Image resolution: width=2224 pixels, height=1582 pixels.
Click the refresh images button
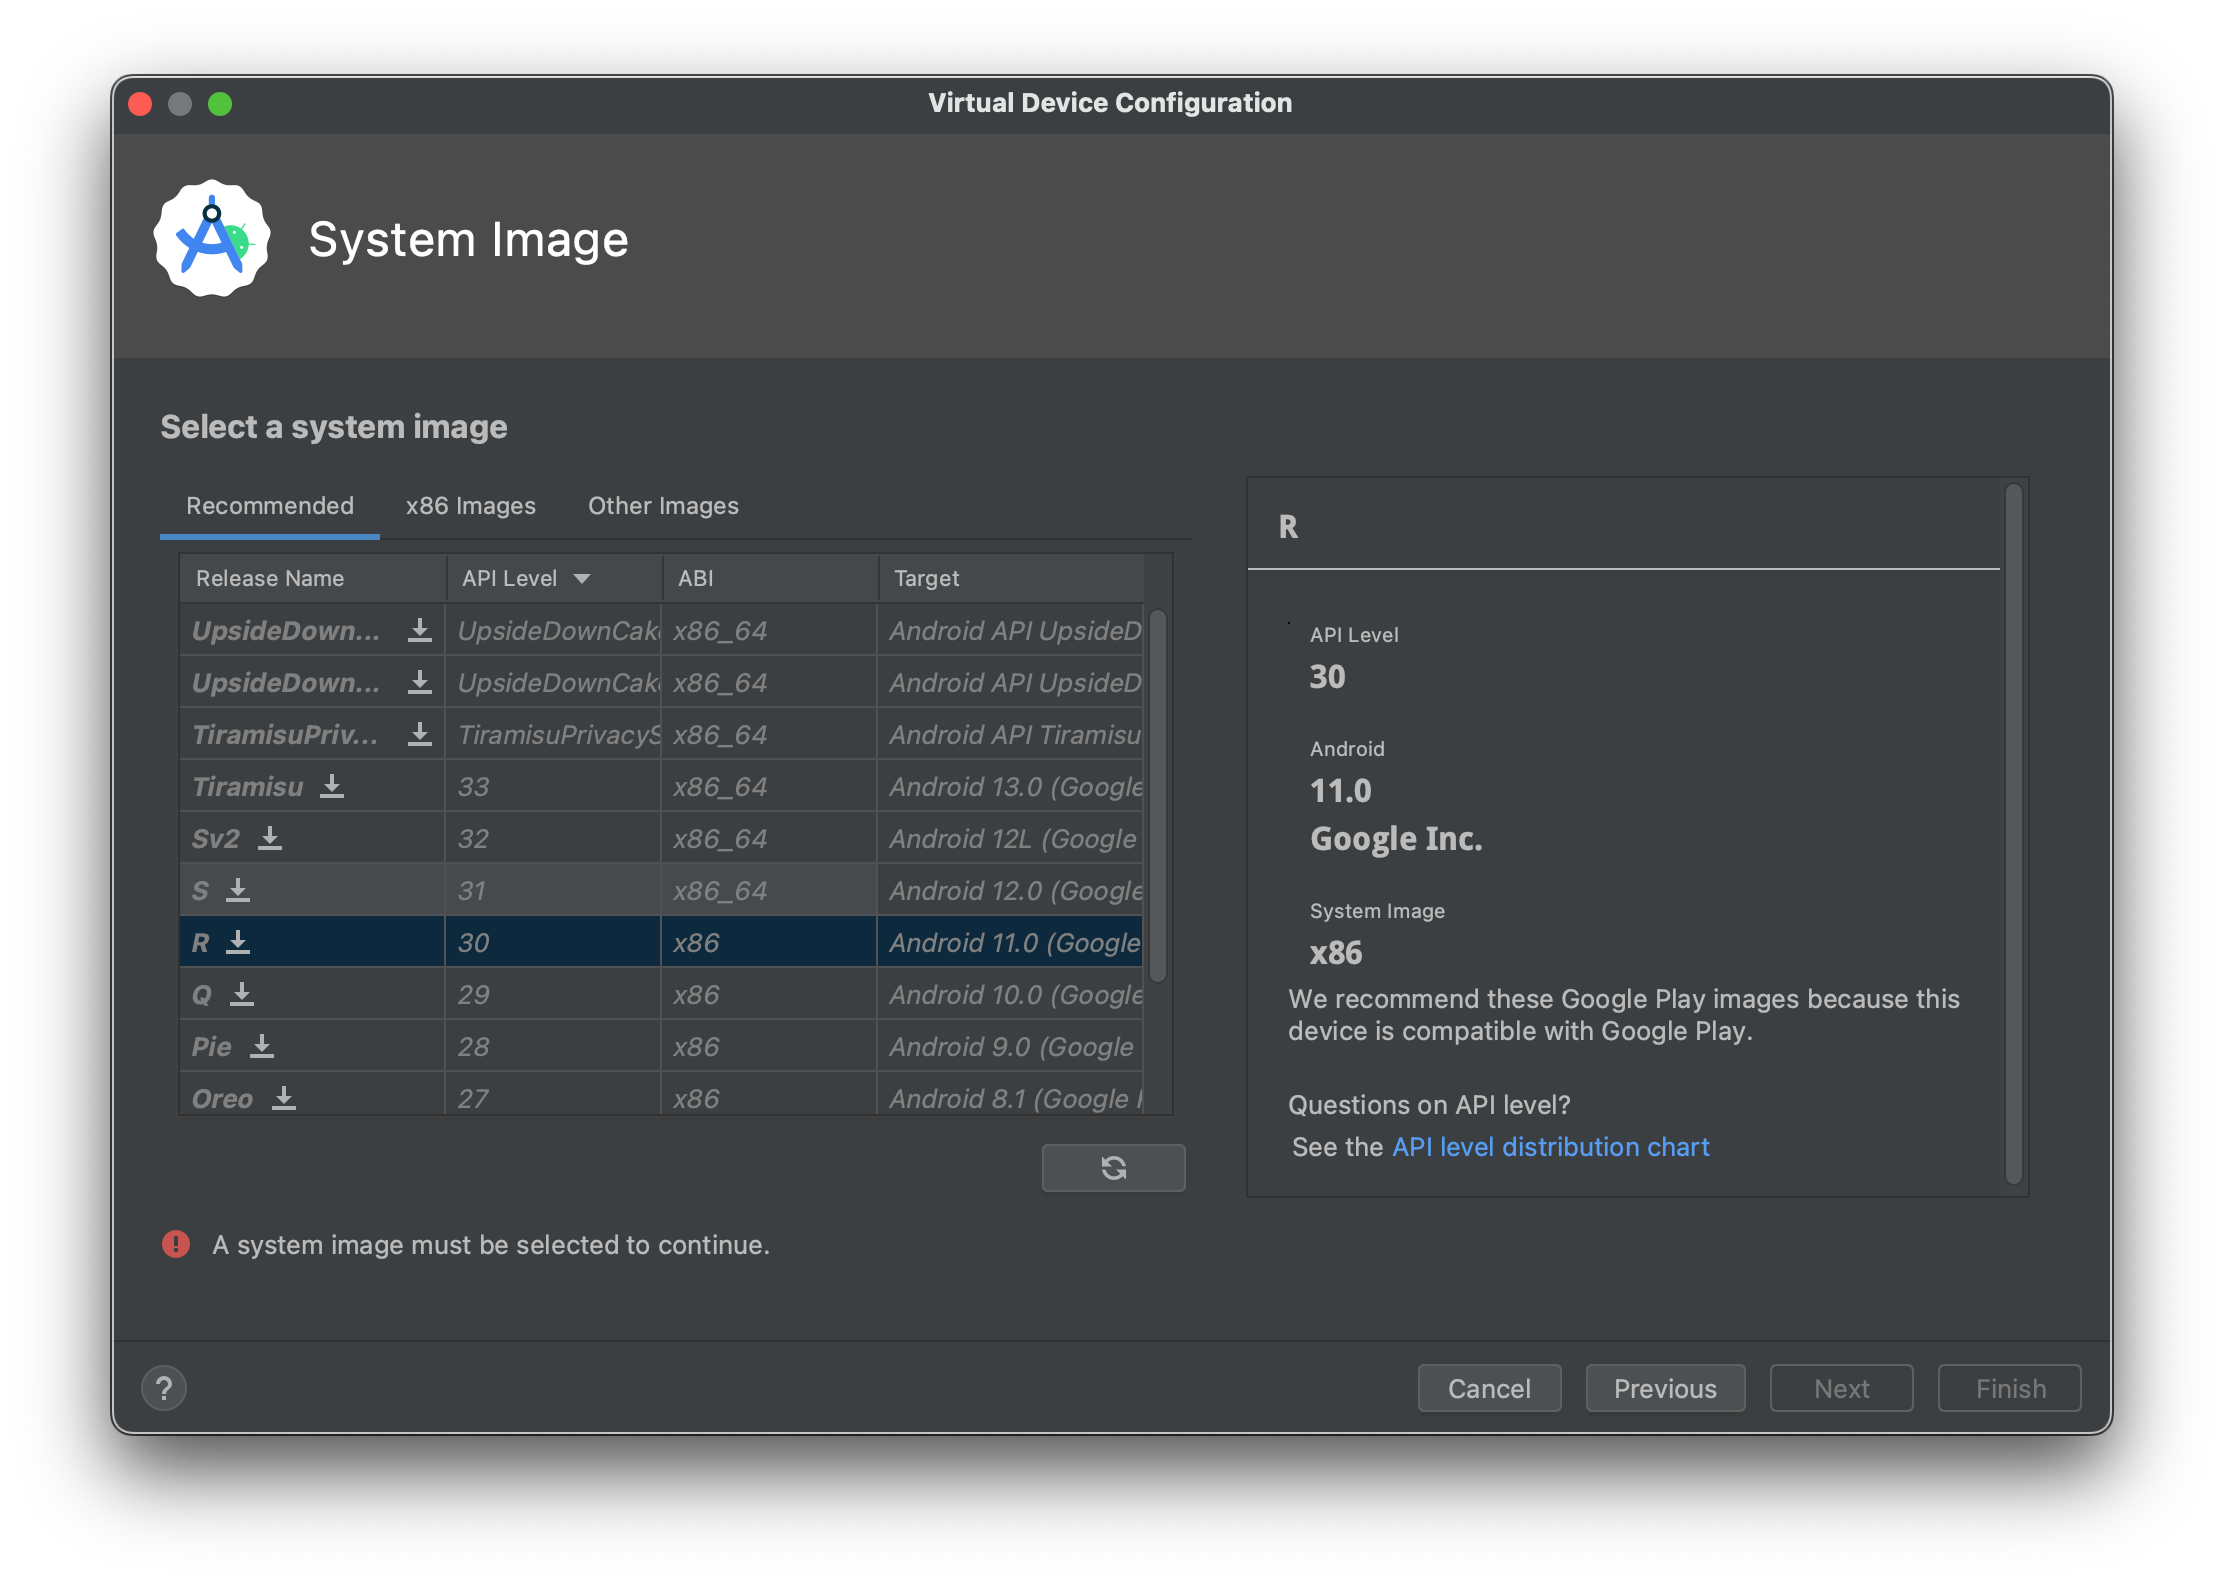pyautogui.click(x=1113, y=1168)
